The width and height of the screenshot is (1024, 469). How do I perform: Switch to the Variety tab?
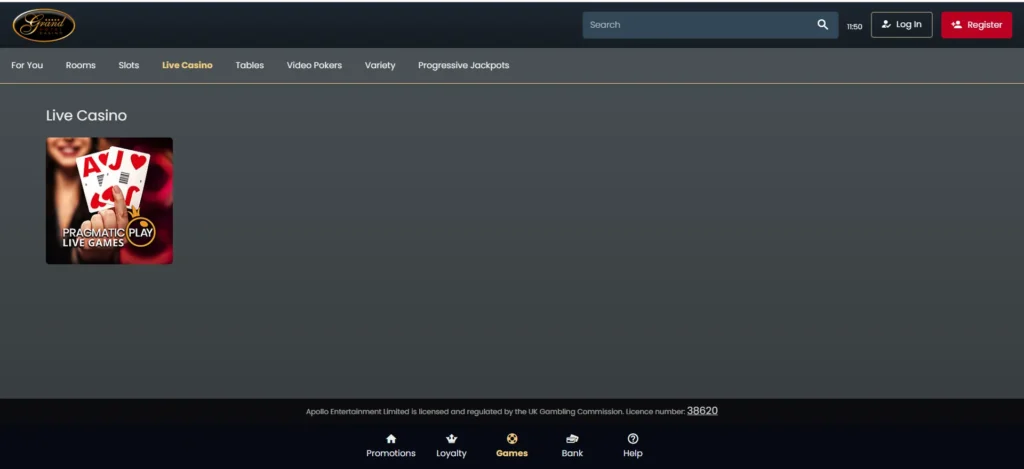pos(380,65)
